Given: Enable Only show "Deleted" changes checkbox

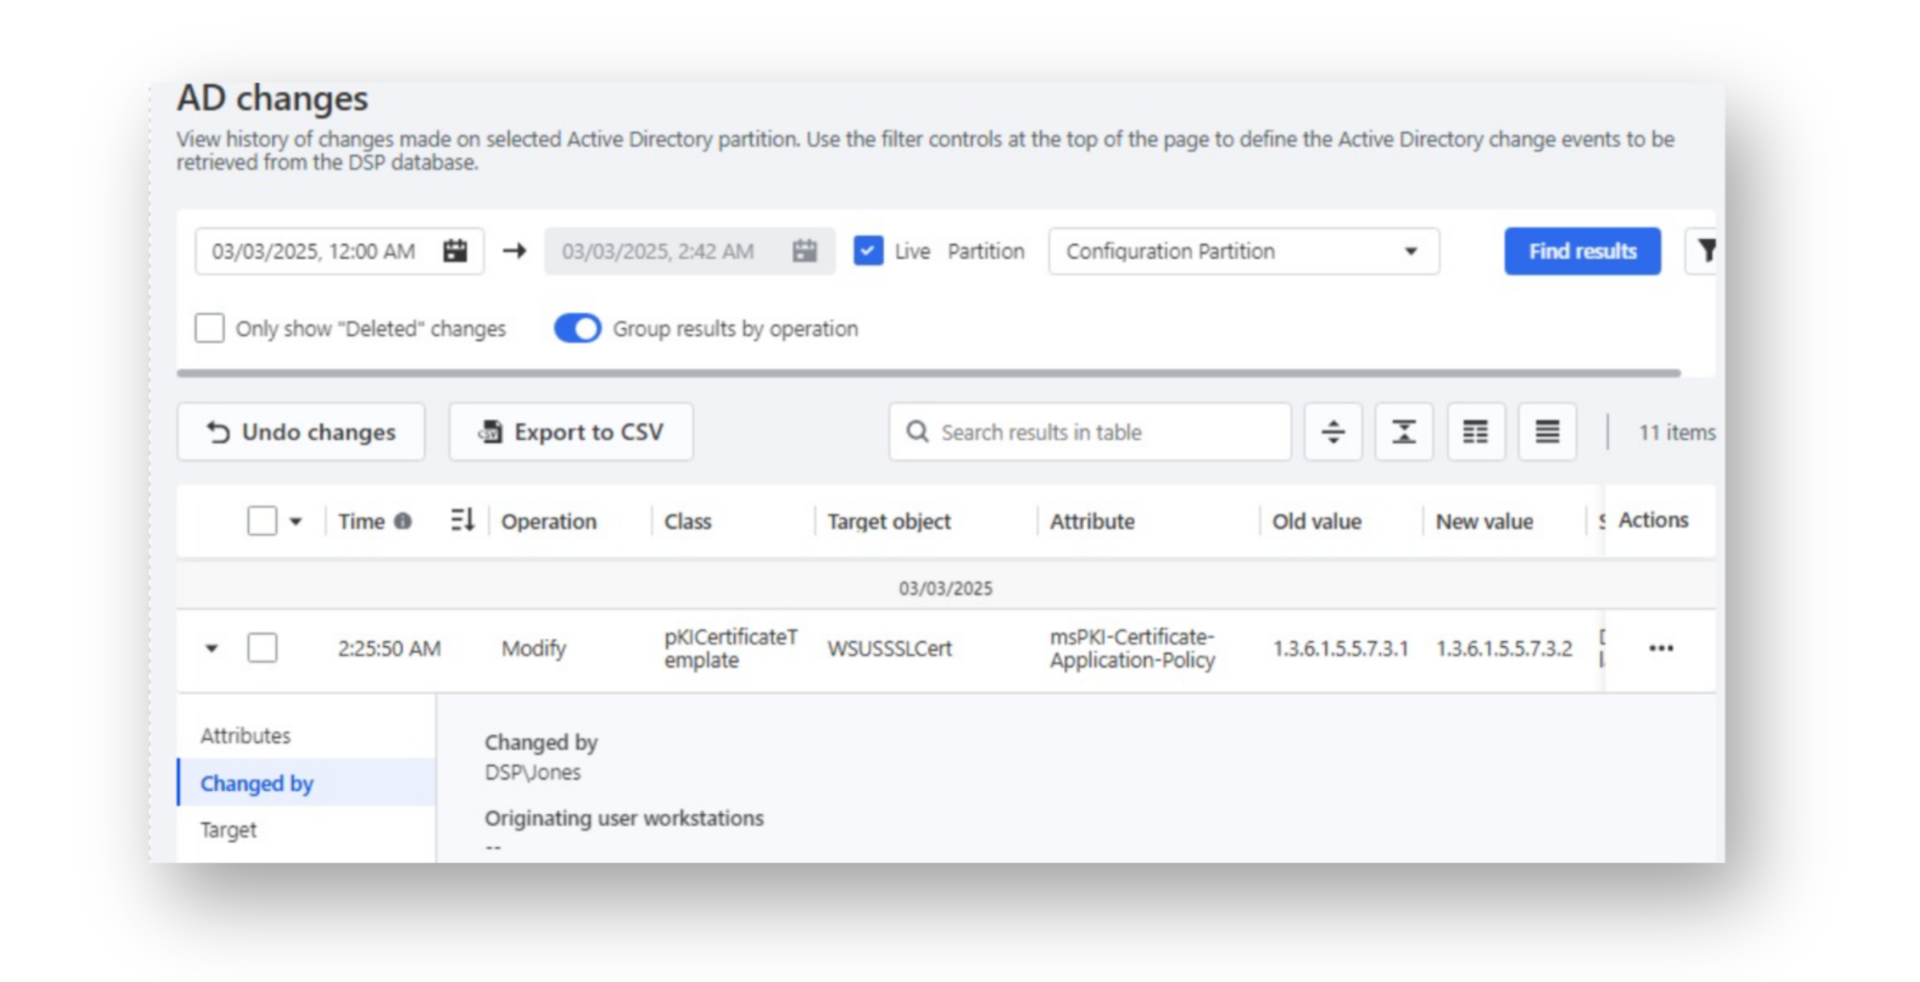Looking at the screenshot, I should [x=210, y=328].
